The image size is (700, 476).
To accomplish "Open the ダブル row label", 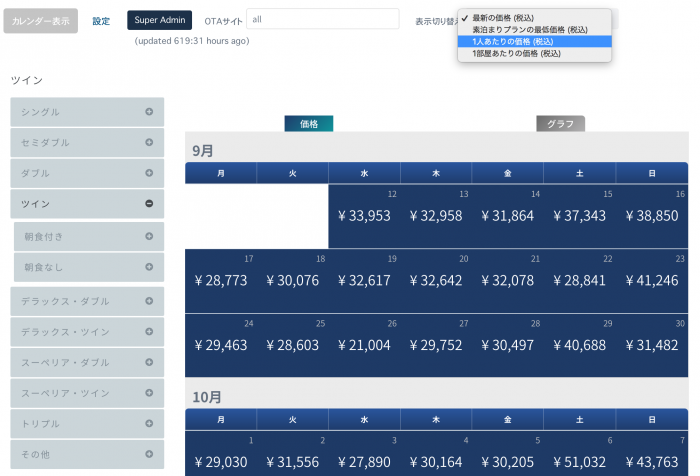I will point(35,173).
